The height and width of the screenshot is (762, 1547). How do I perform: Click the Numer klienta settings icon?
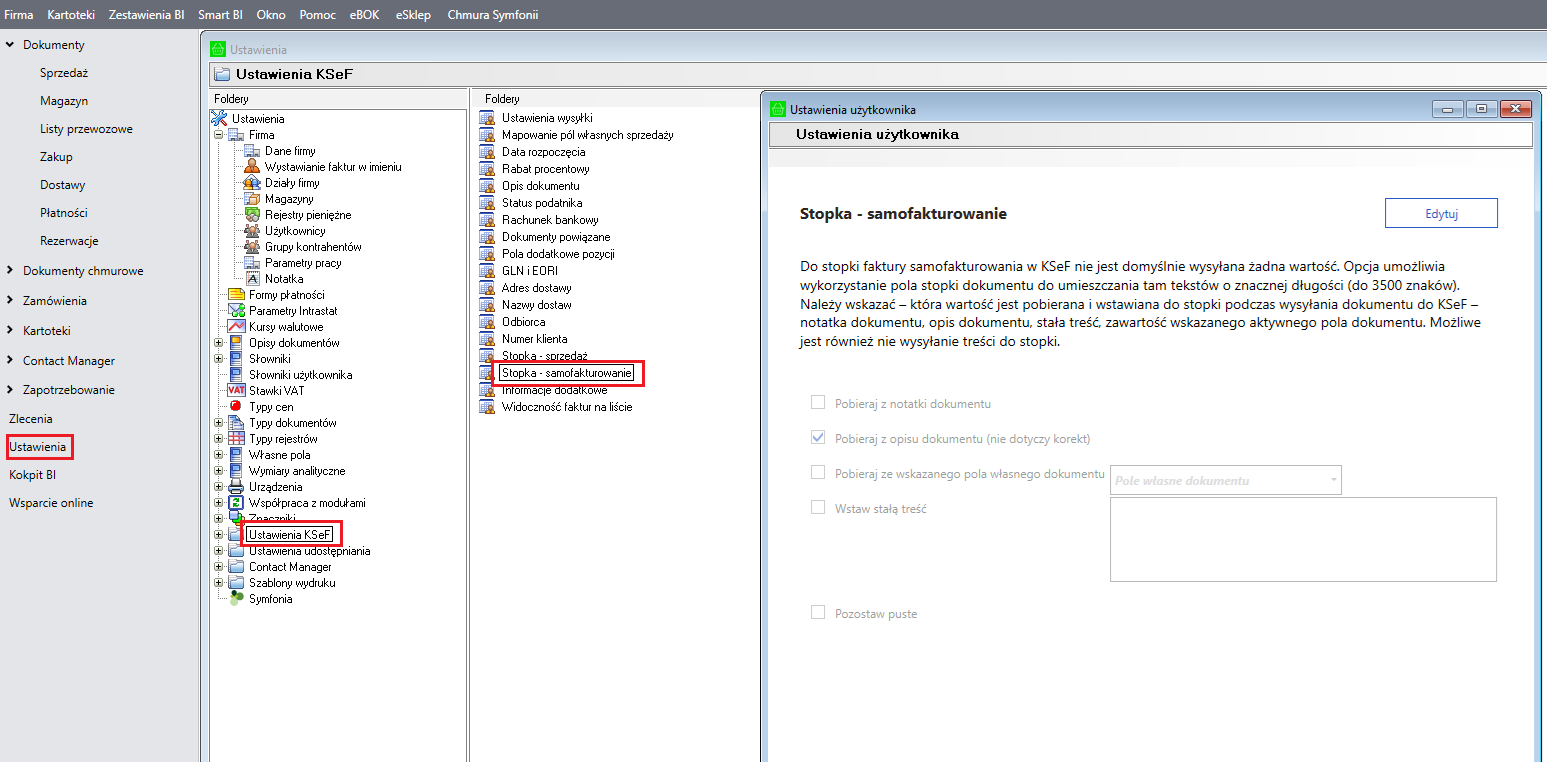(487, 339)
